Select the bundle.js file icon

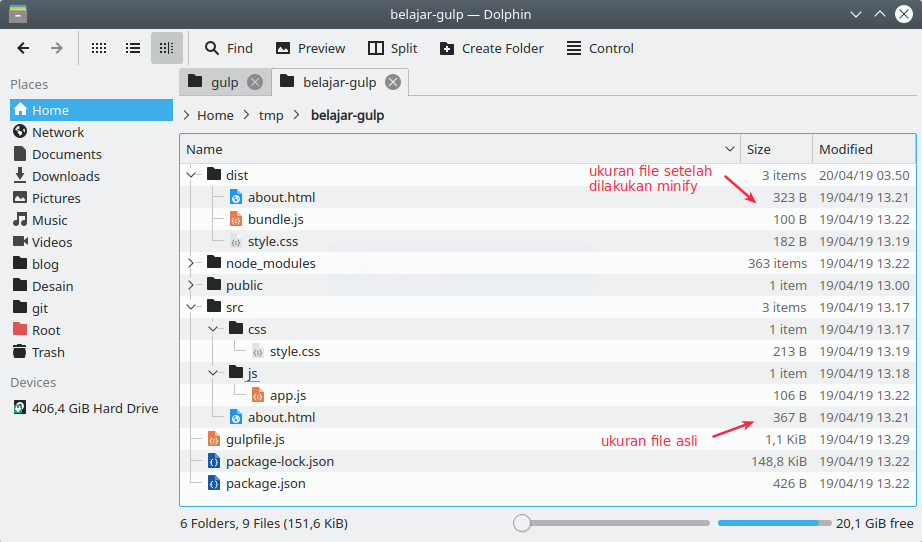(236, 219)
